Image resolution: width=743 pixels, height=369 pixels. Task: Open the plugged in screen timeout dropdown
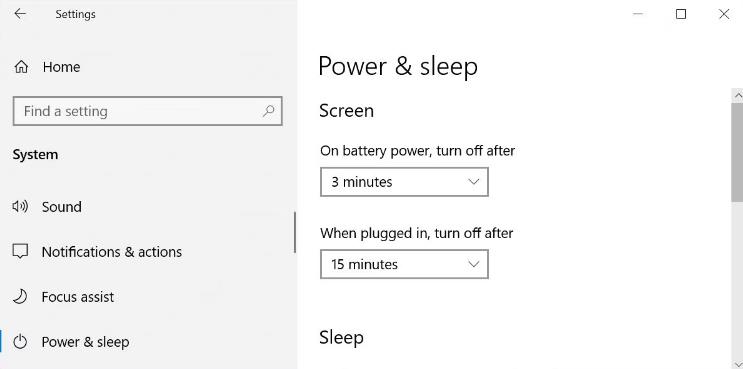[404, 264]
